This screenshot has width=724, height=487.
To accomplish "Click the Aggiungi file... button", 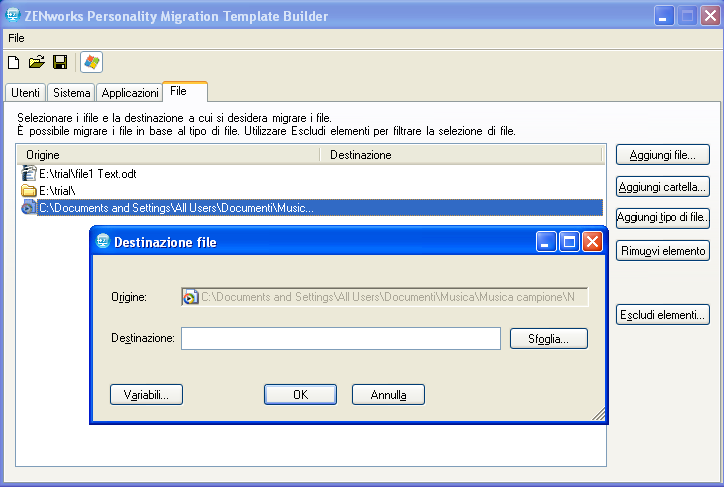I will (x=663, y=155).
